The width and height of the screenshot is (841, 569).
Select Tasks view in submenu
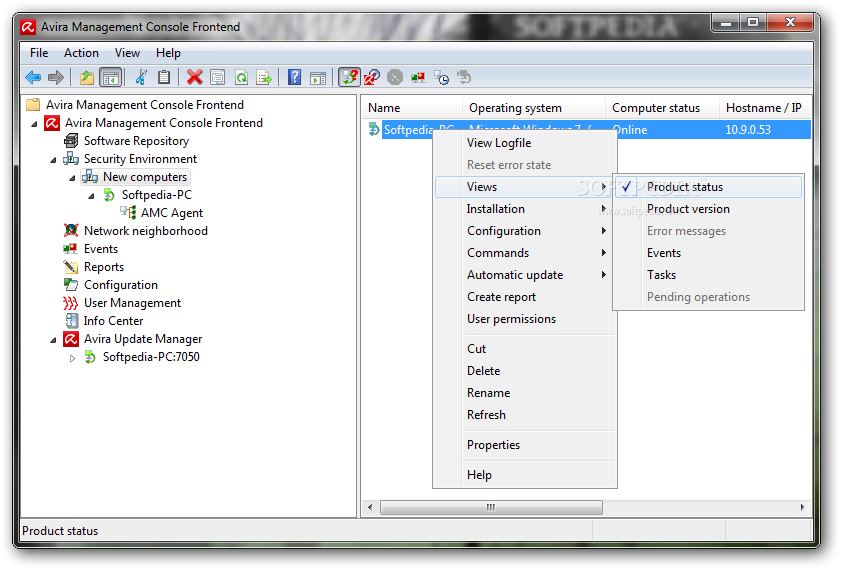[x=709, y=275]
